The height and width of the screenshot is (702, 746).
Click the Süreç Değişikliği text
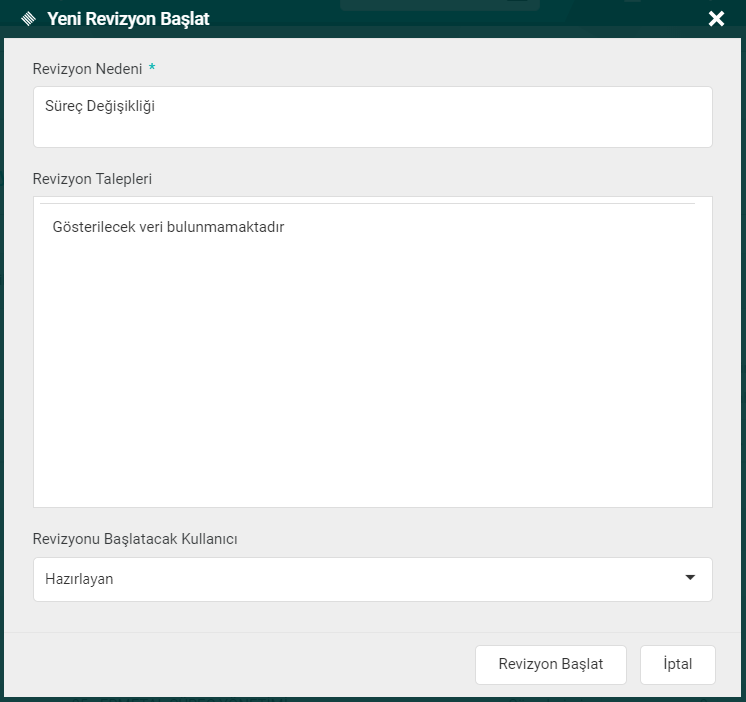coord(100,104)
